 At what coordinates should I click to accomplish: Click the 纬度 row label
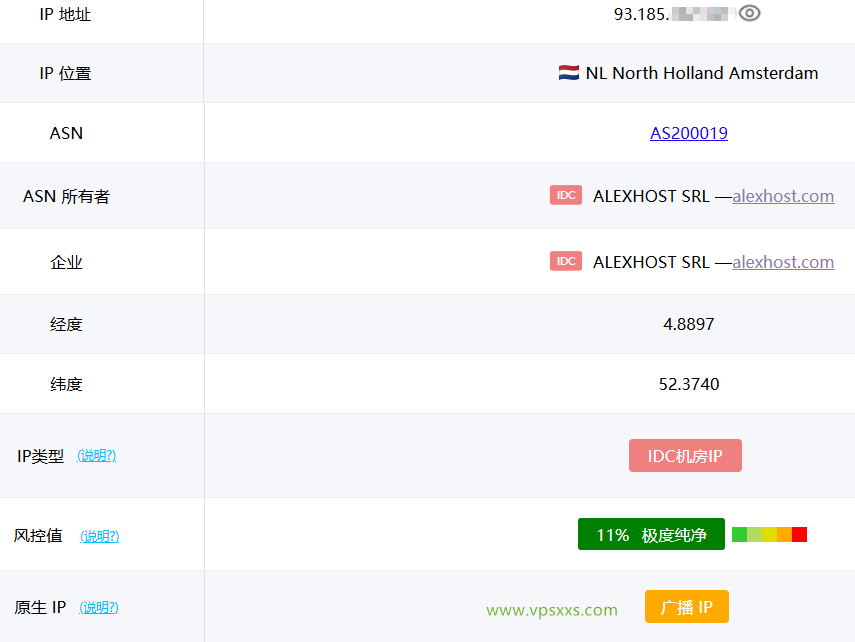67,384
